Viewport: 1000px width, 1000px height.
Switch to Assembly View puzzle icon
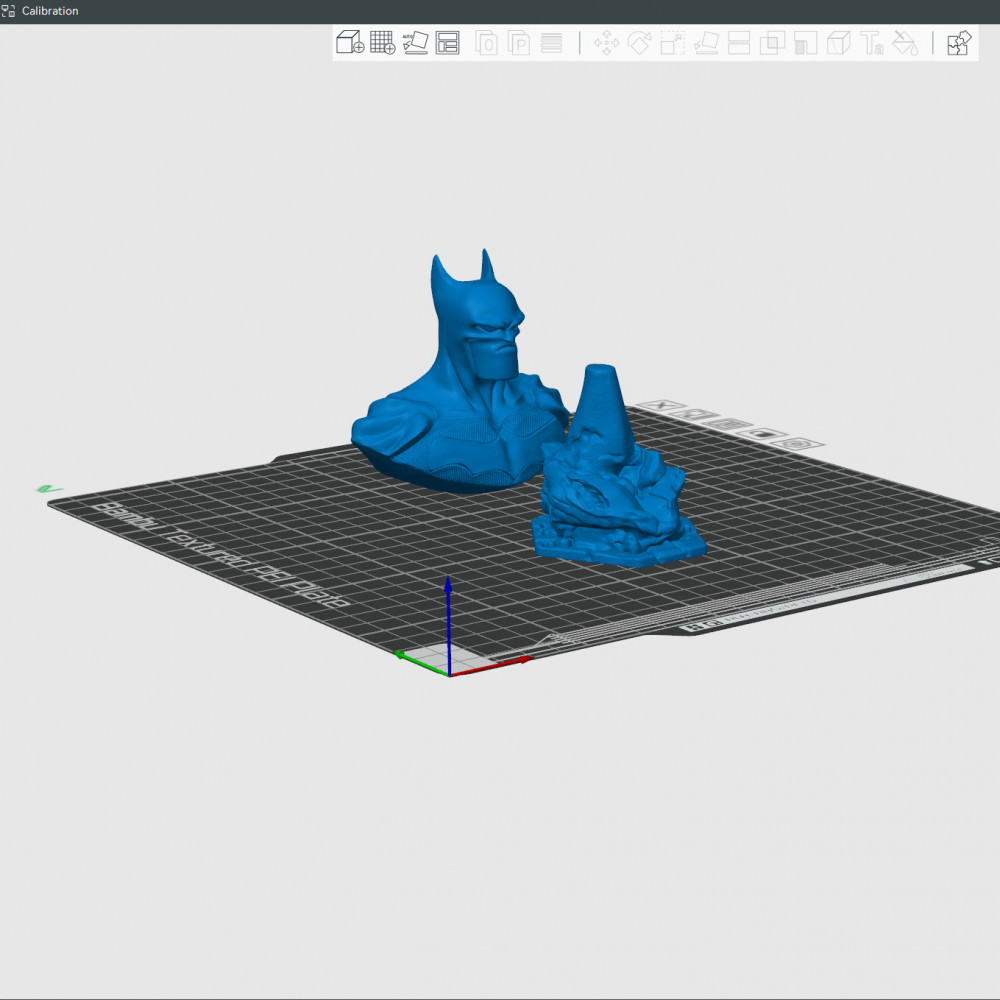(x=959, y=43)
